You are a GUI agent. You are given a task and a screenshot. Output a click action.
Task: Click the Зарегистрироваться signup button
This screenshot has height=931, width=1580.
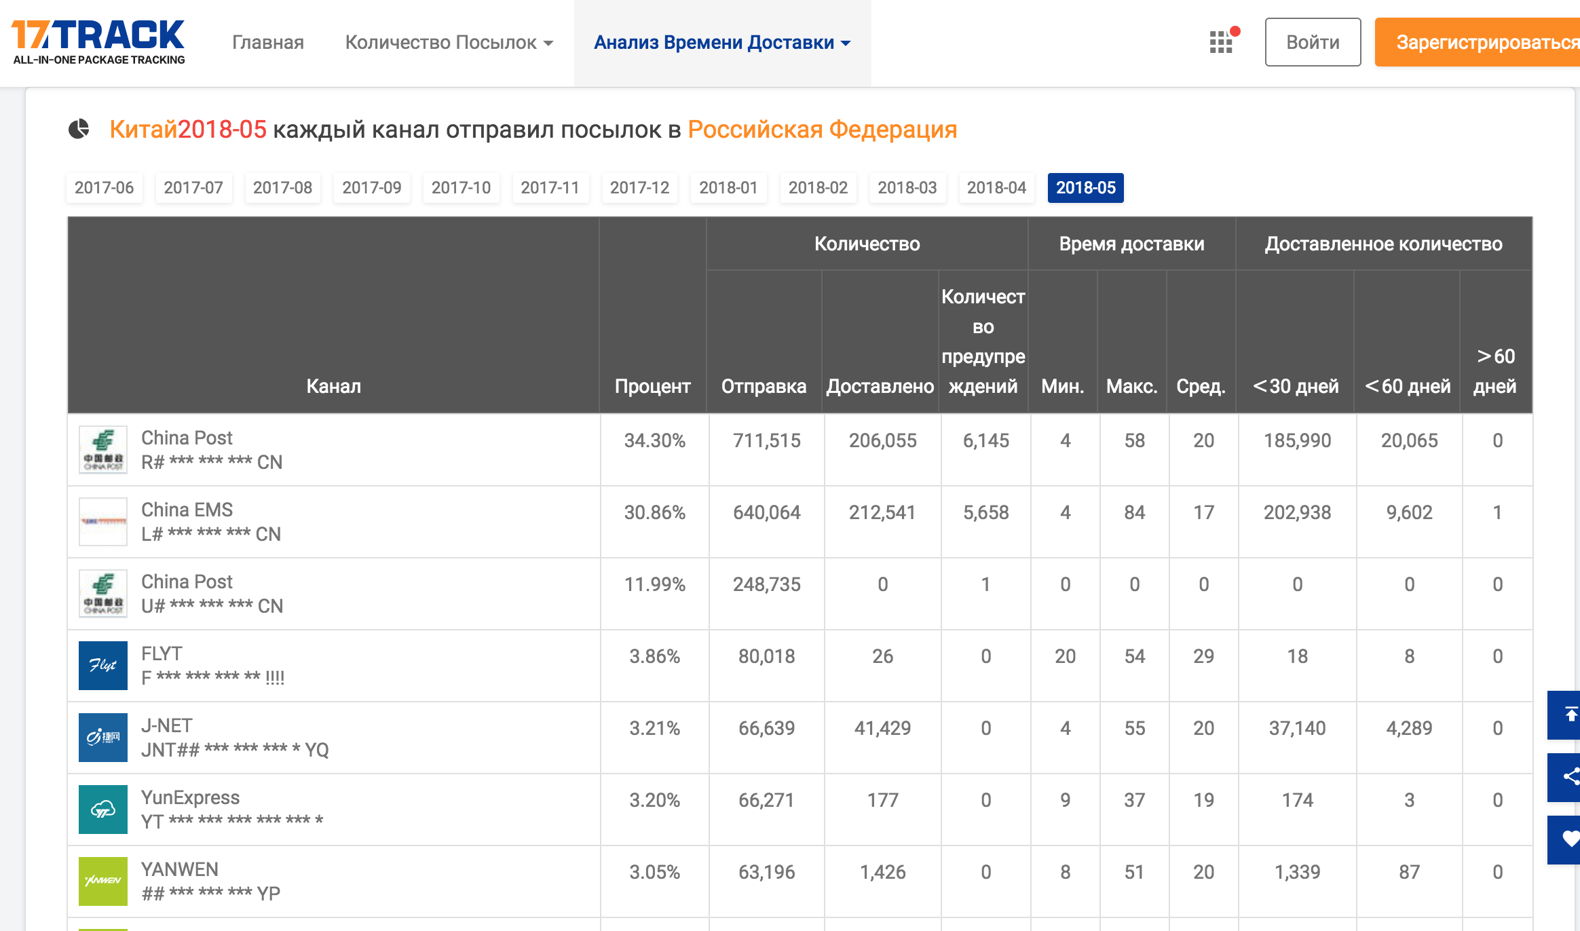pyautogui.click(x=1480, y=43)
